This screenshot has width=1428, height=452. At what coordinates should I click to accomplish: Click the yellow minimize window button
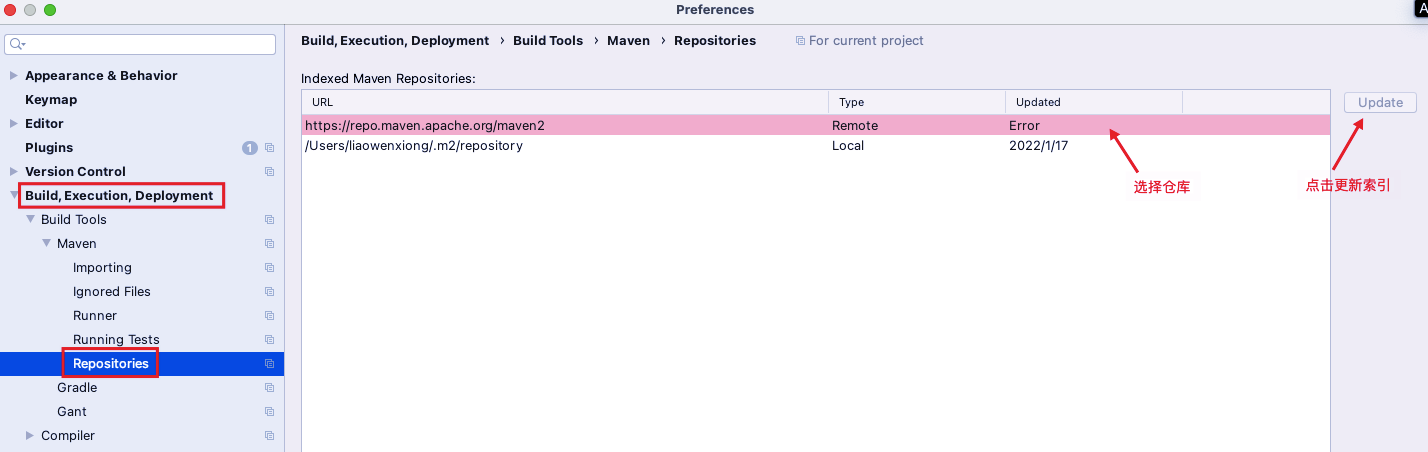[x=30, y=10]
